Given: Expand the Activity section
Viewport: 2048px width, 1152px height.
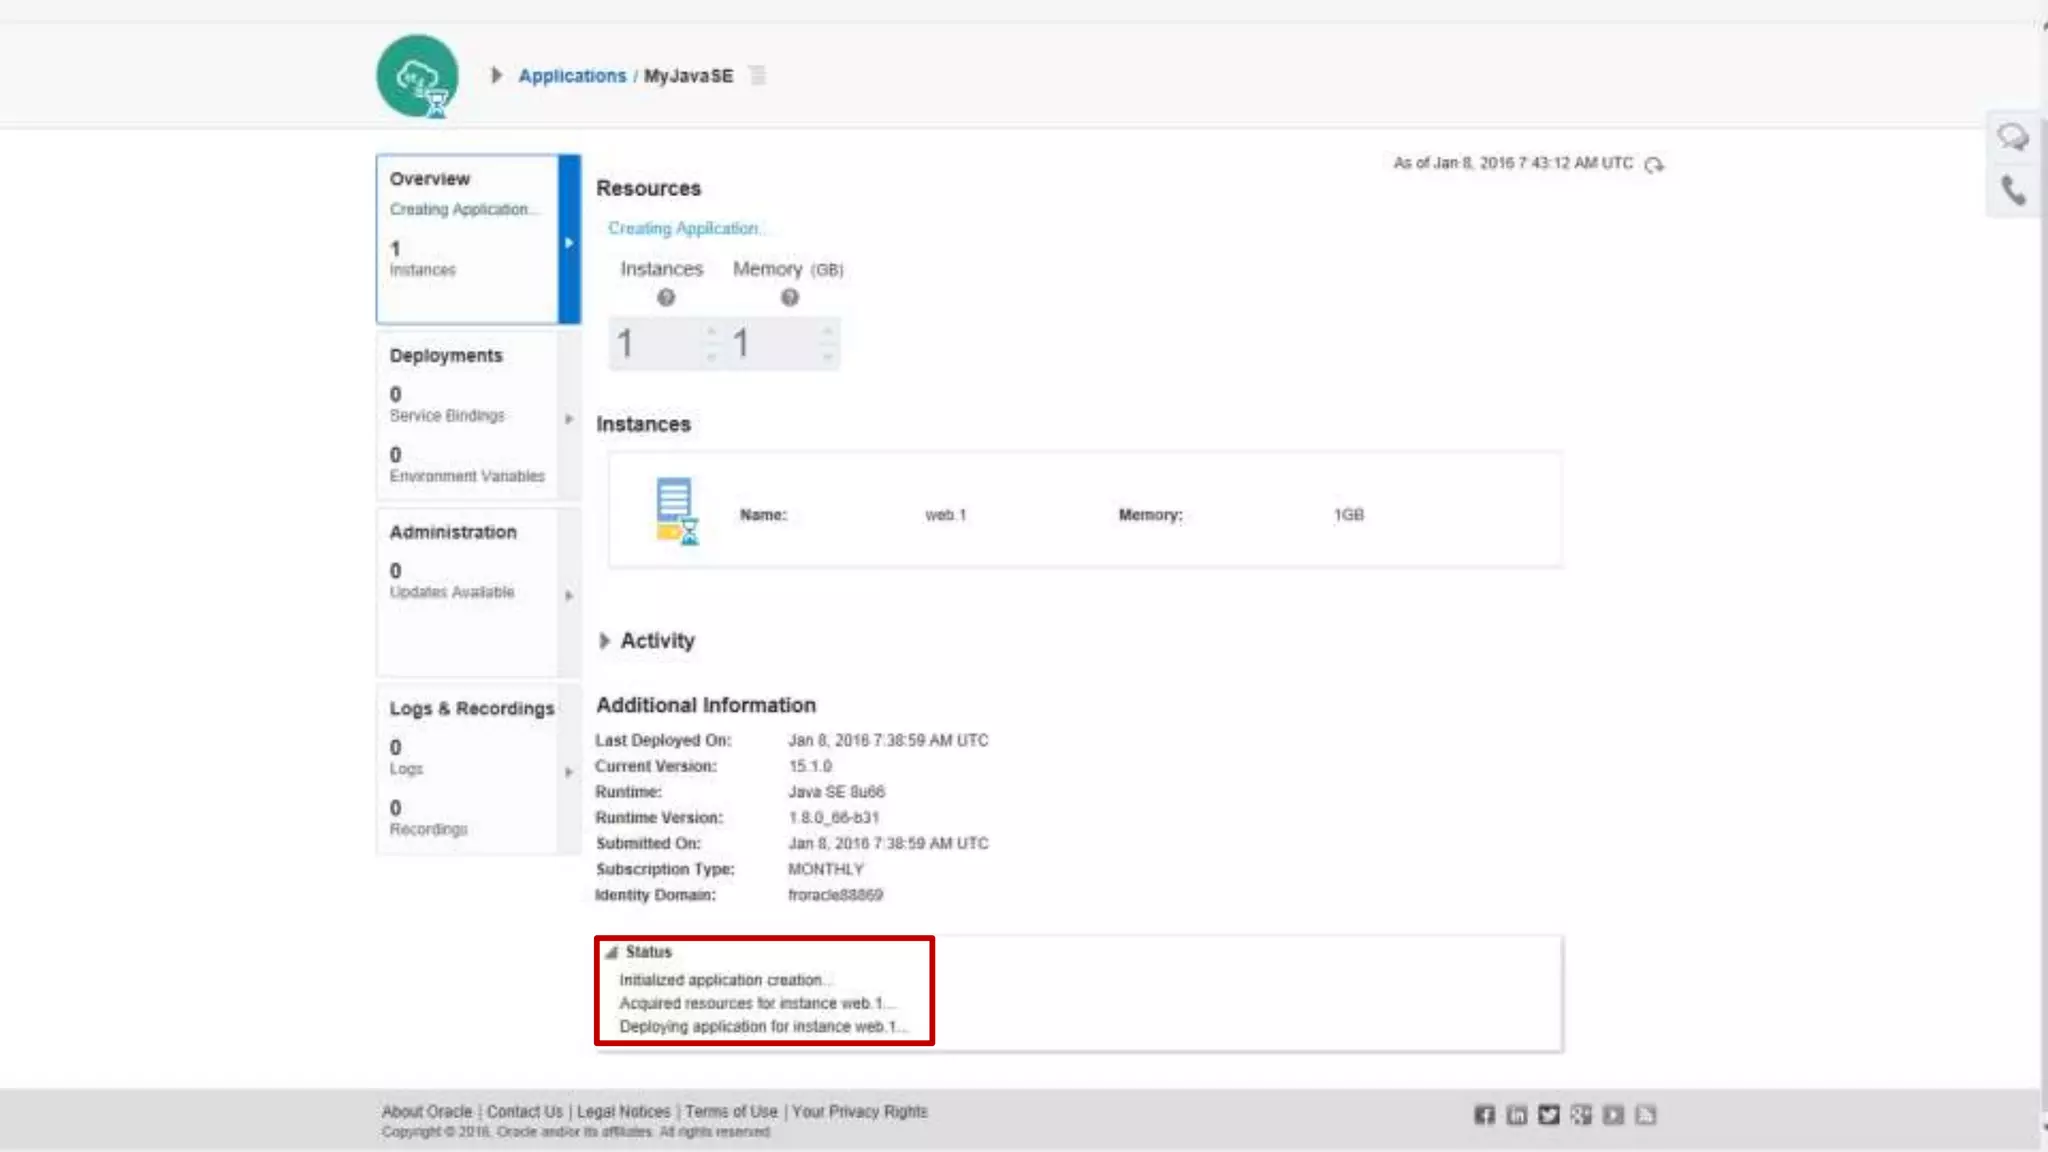Looking at the screenshot, I should pos(604,641).
